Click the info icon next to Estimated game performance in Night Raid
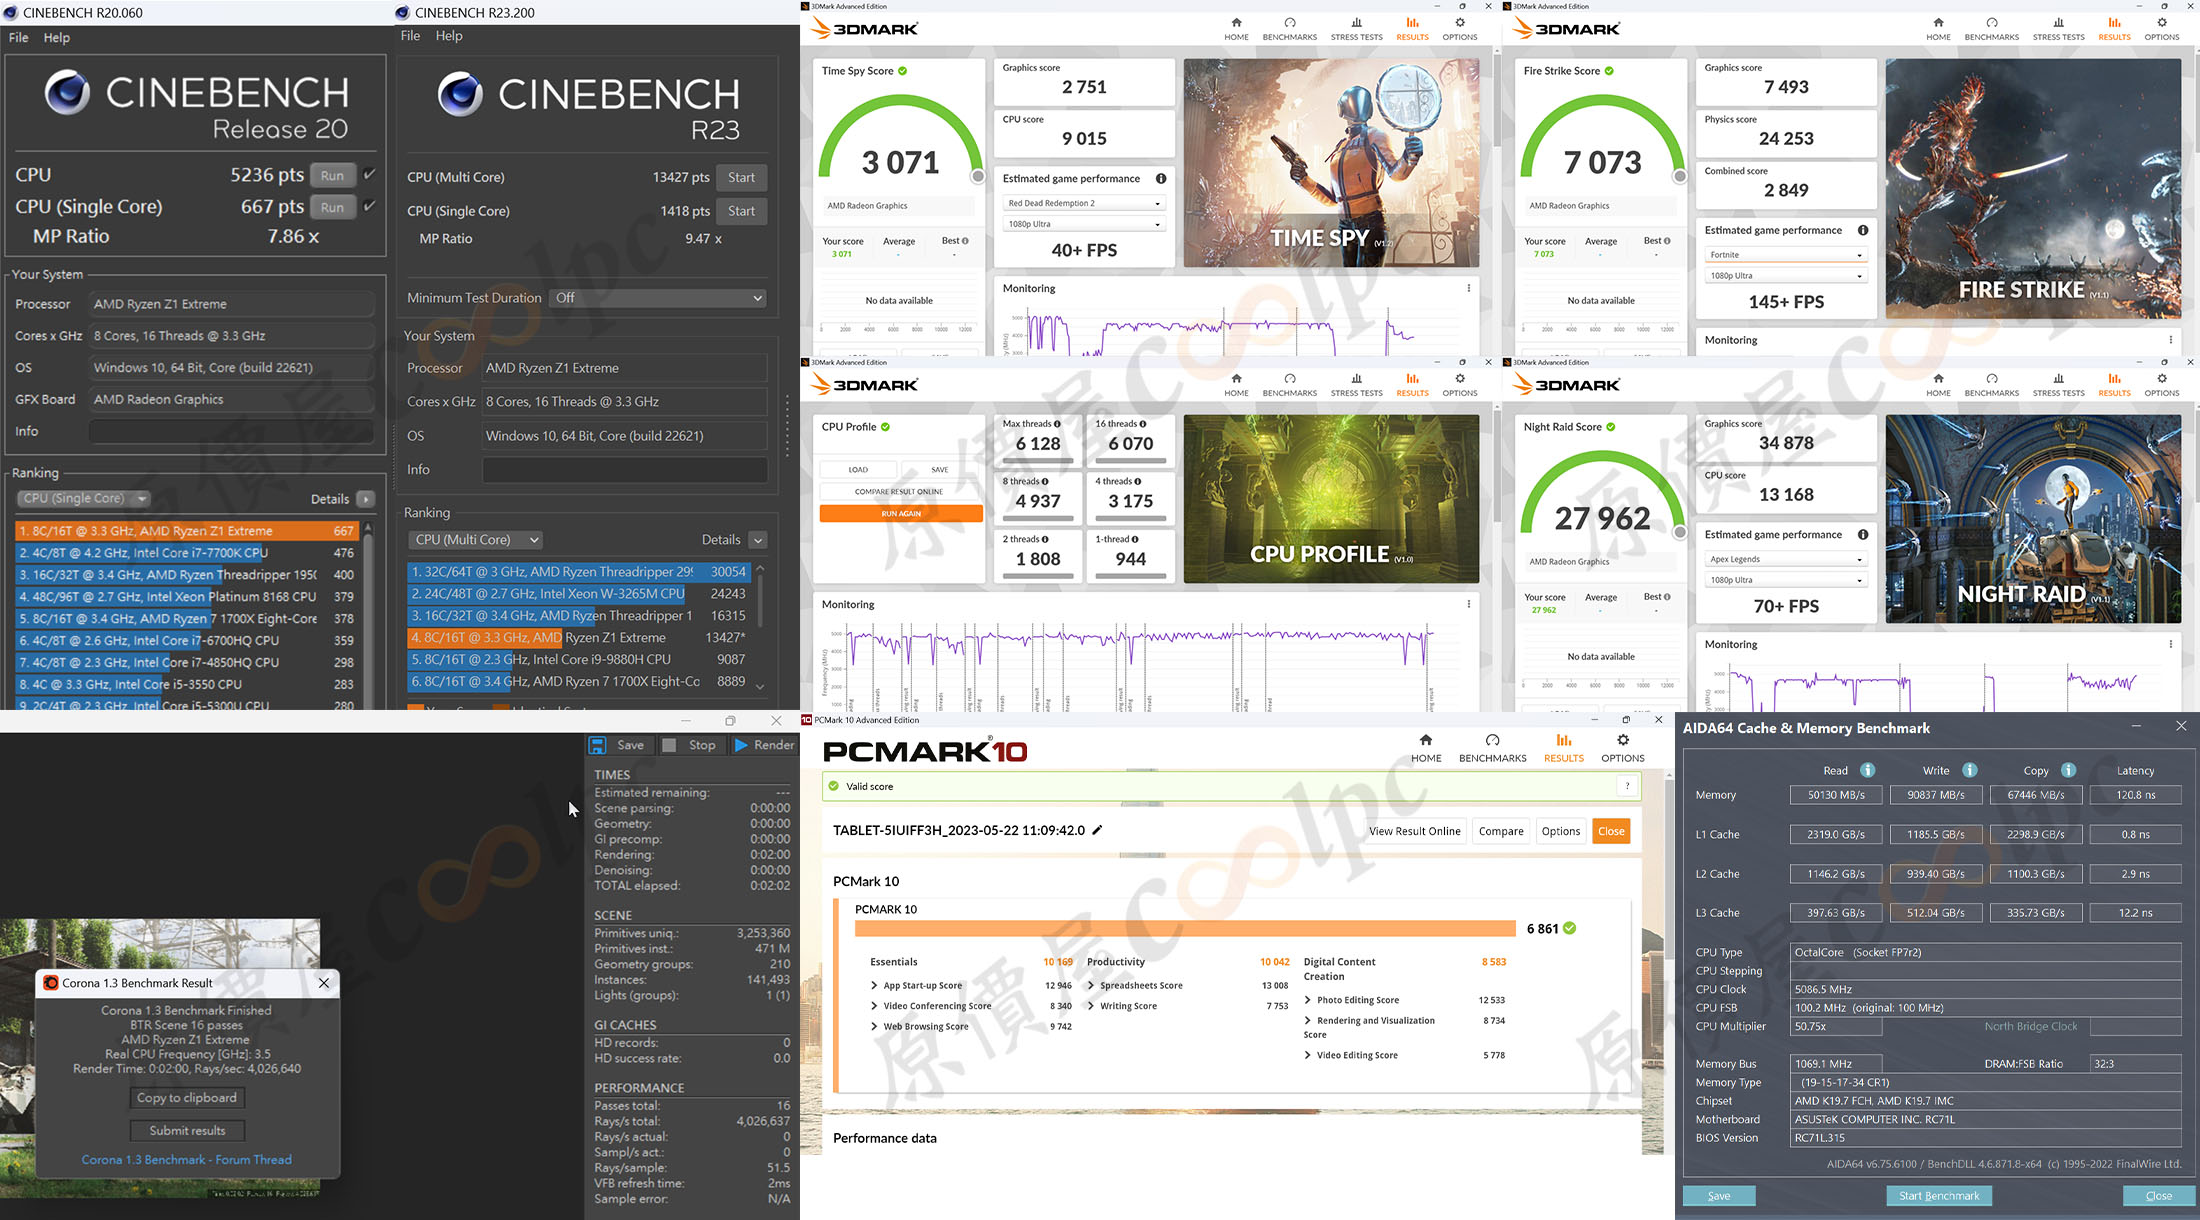 [1863, 535]
